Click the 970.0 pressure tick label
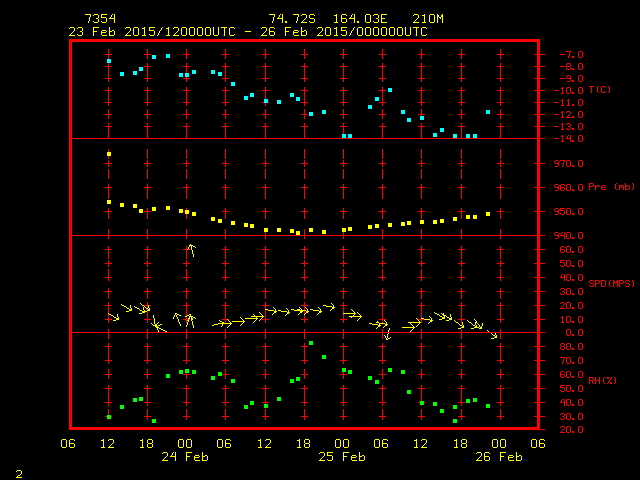The width and height of the screenshot is (640, 480). coord(566,163)
